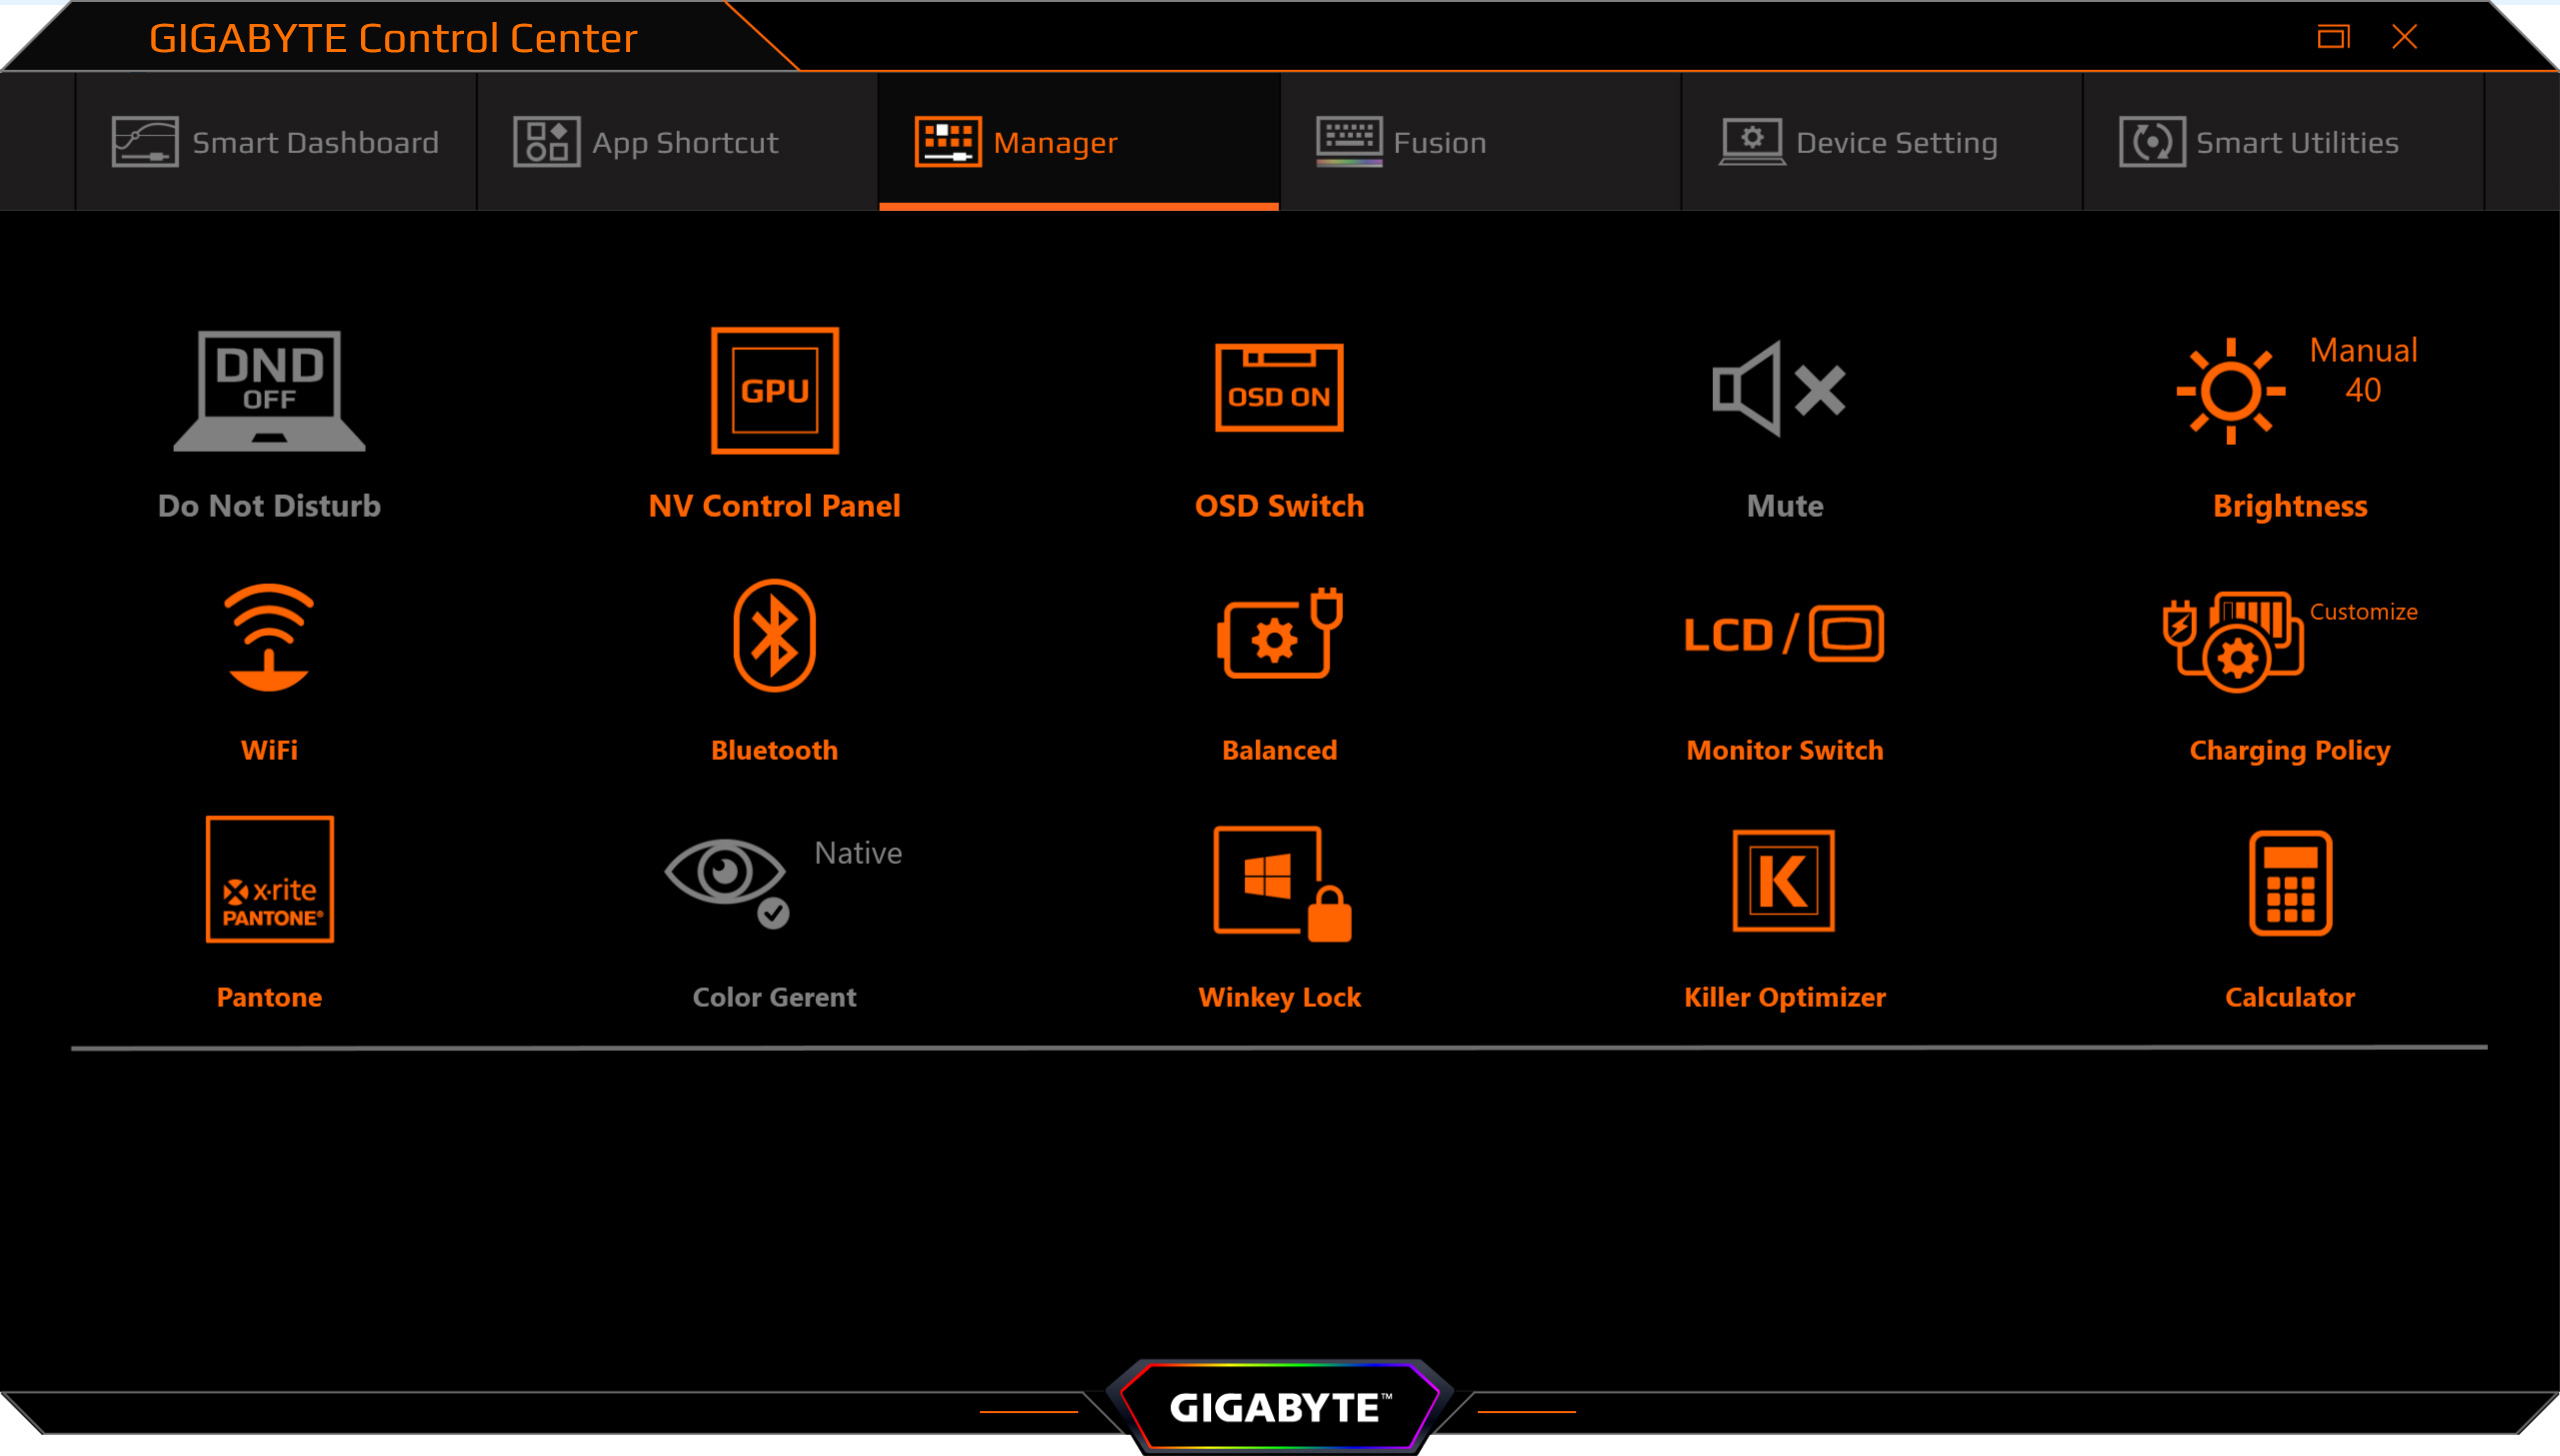This screenshot has width=2560, height=1456.
Task: Click the Charging Policy label
Action: 2290,752
